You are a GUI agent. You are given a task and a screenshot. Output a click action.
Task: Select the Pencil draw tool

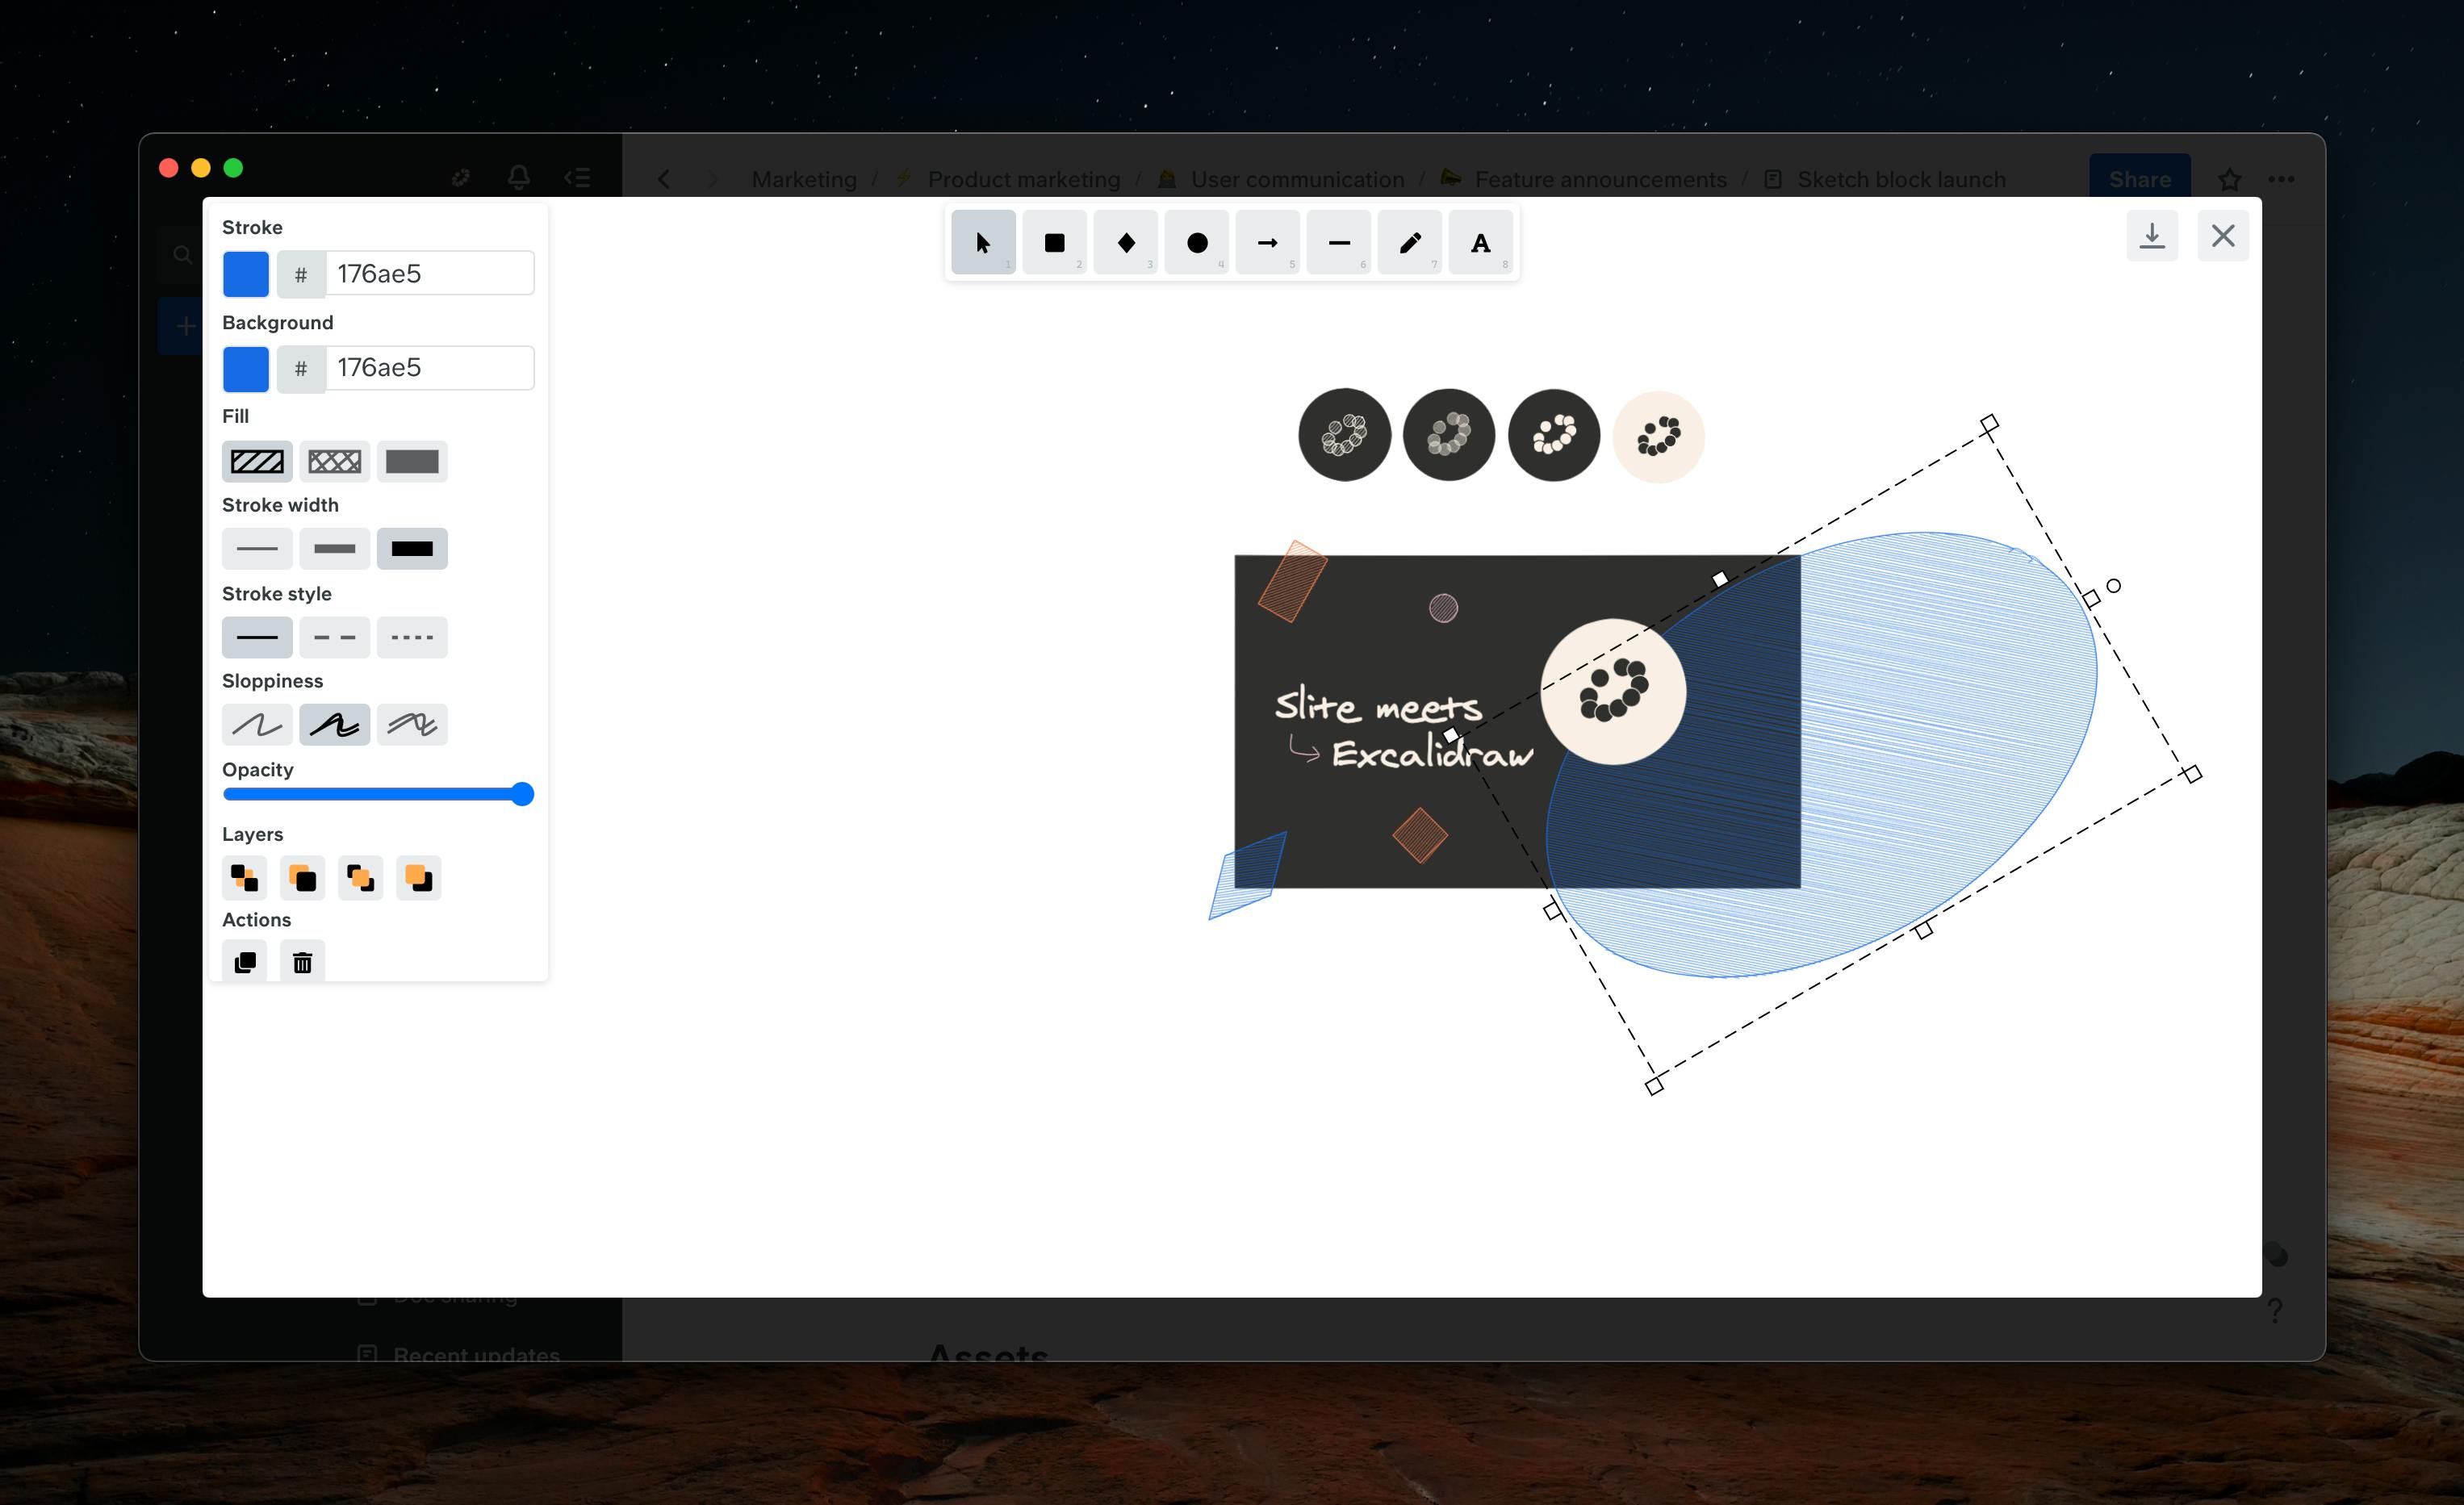[1409, 242]
